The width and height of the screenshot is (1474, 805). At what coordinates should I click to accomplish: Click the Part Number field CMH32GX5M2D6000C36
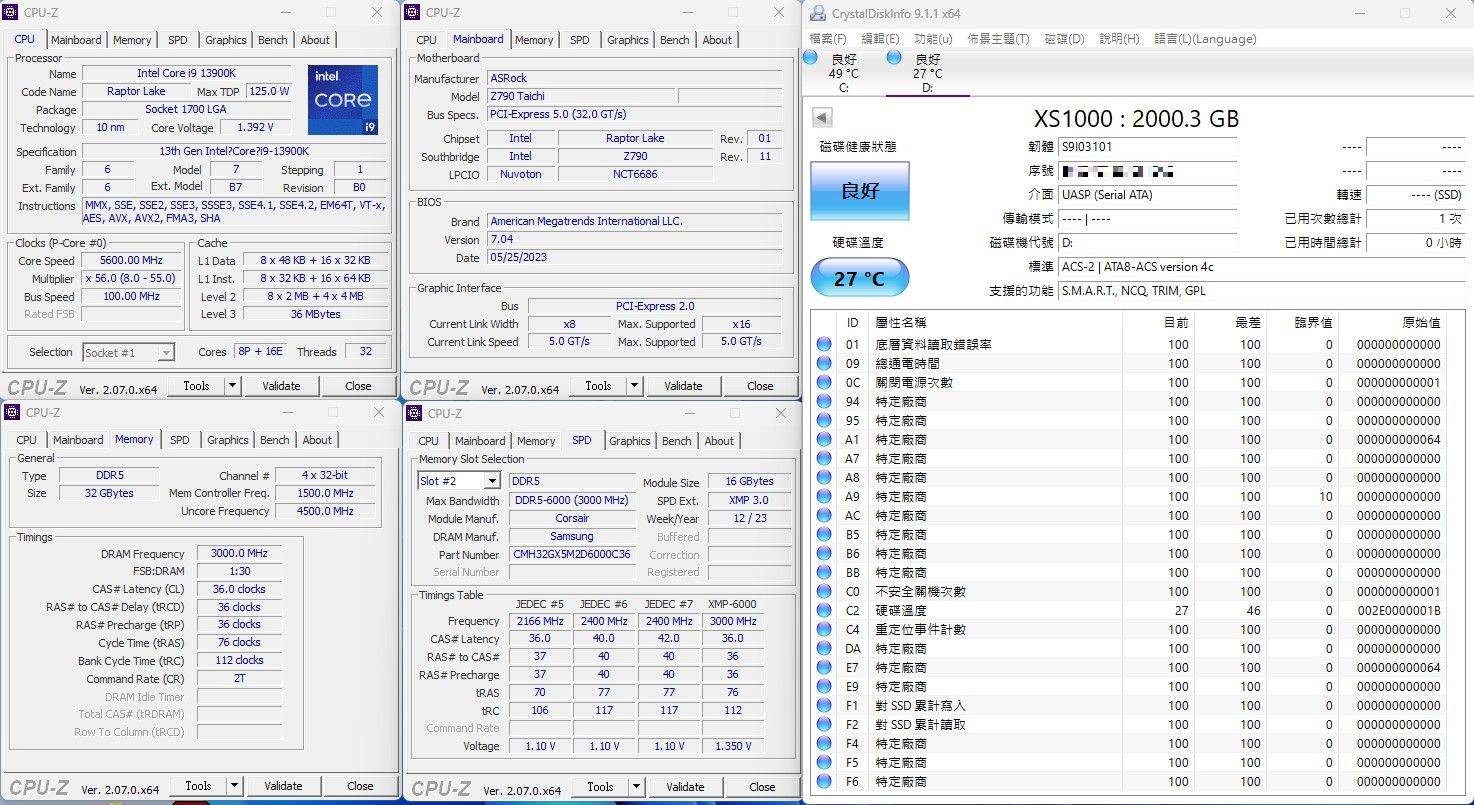(572, 554)
